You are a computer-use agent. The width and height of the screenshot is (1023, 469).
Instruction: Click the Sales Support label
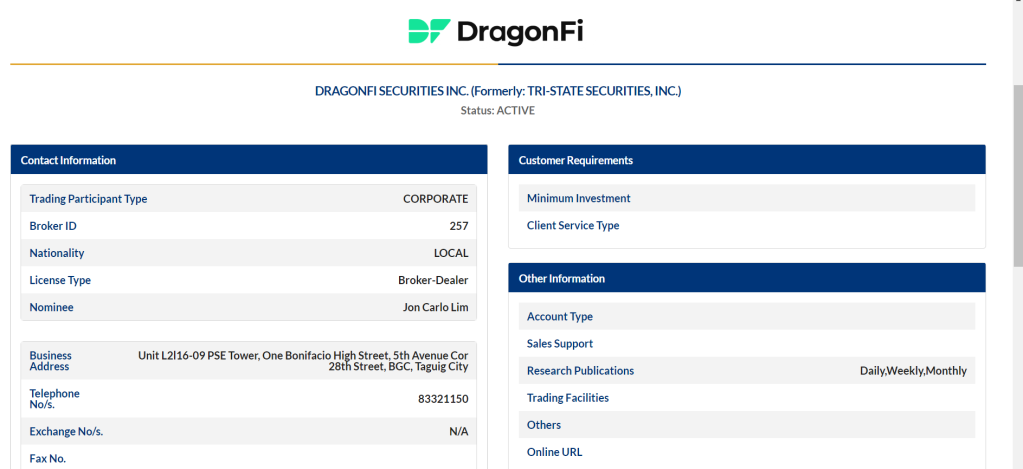pyautogui.click(x=560, y=344)
